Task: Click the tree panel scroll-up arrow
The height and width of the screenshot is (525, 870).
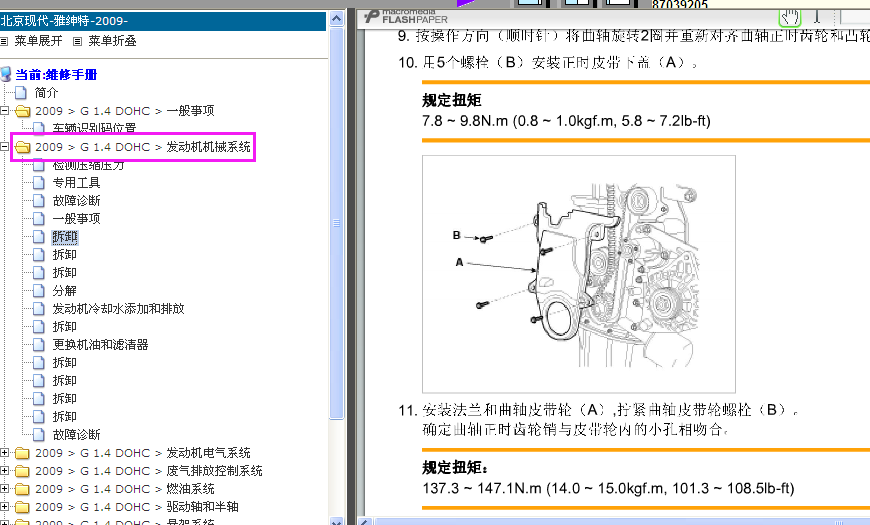Action: 336,18
